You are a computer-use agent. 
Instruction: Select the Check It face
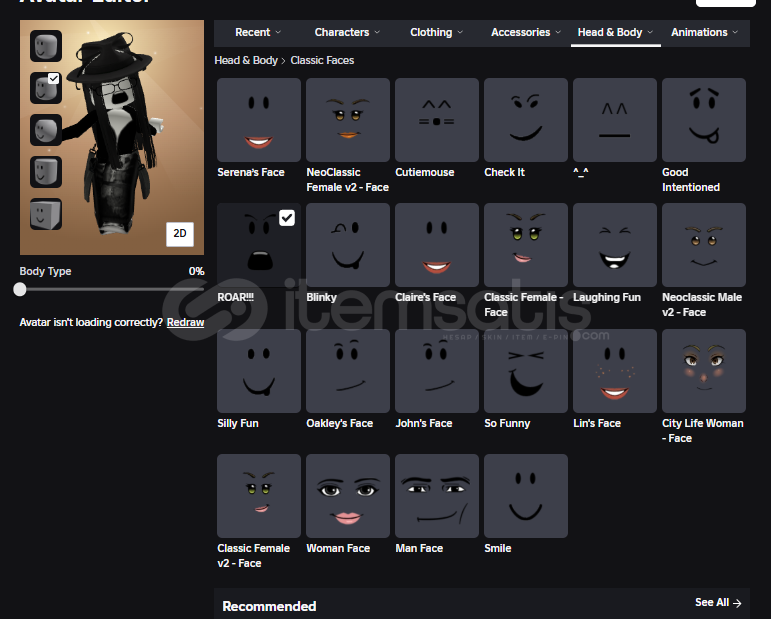pos(526,120)
